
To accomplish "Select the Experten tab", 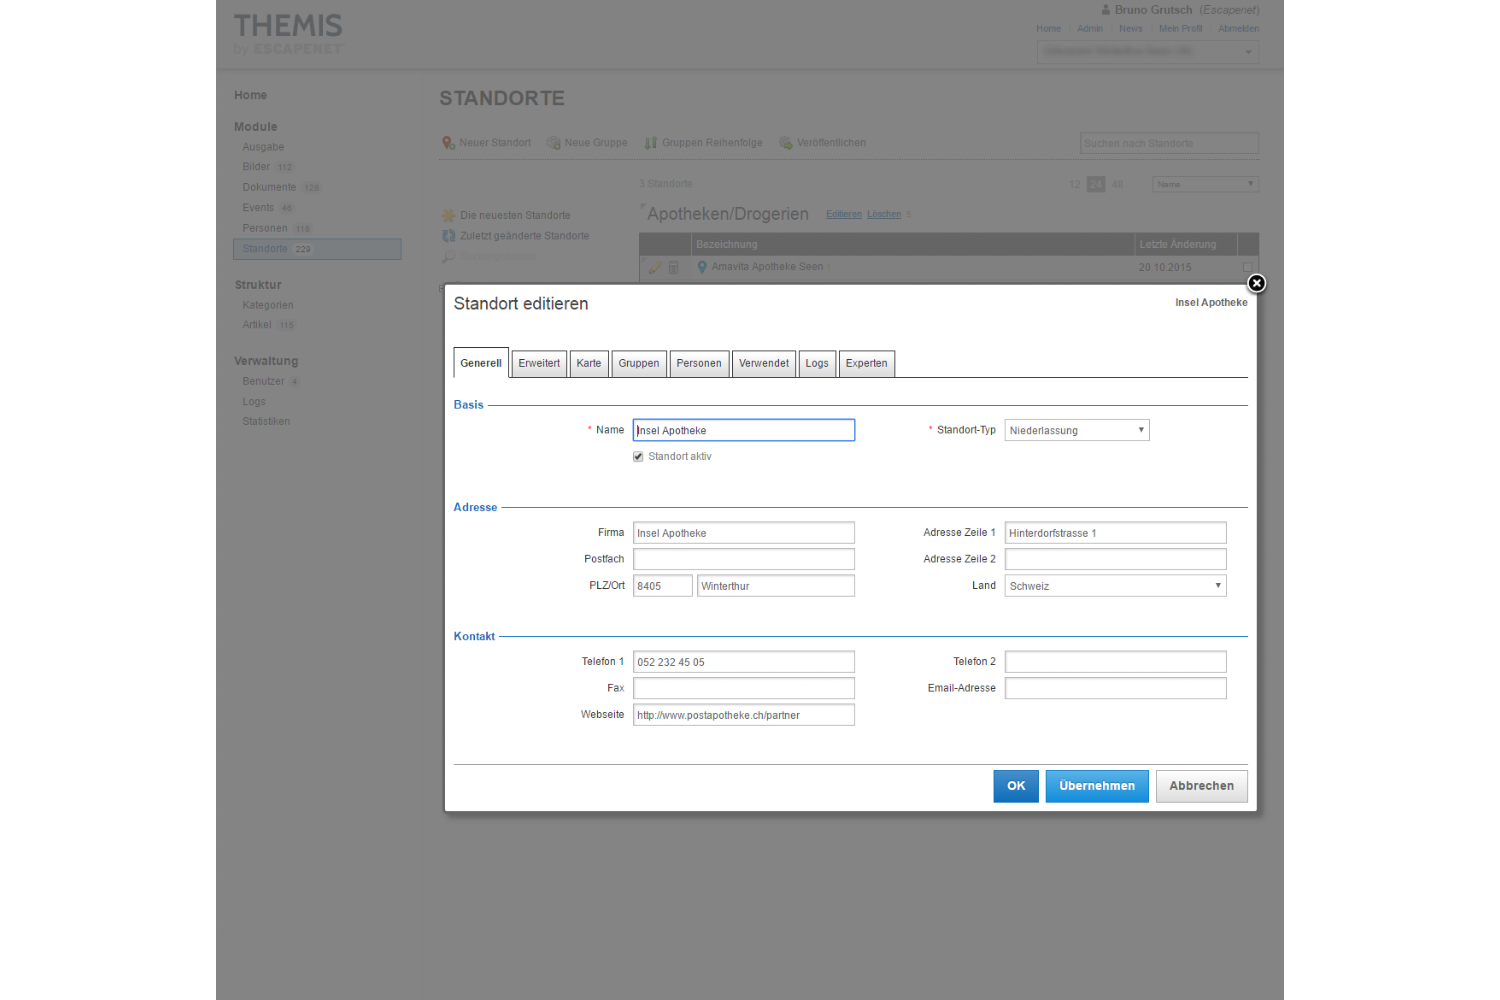I will point(866,364).
